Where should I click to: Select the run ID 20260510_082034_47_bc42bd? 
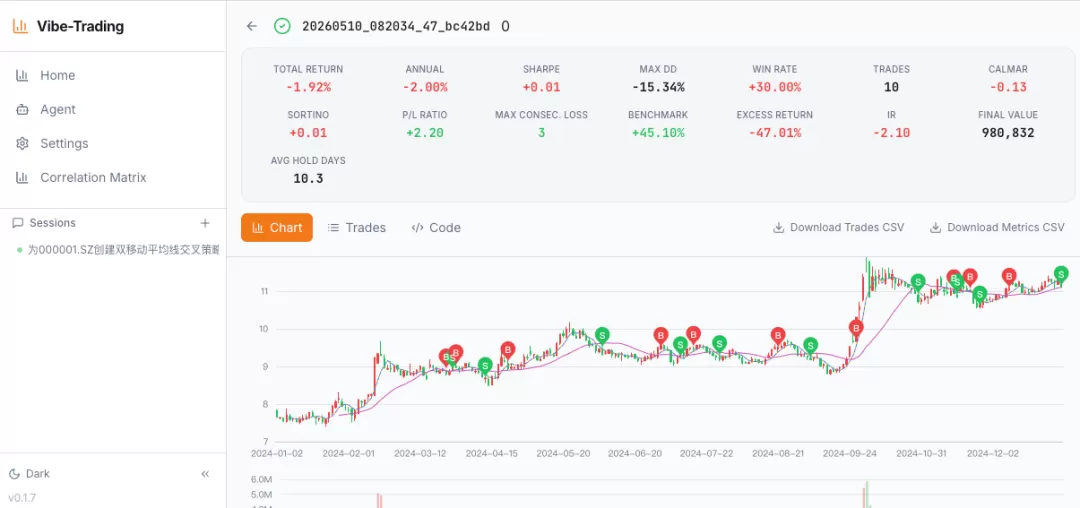[x=396, y=26]
